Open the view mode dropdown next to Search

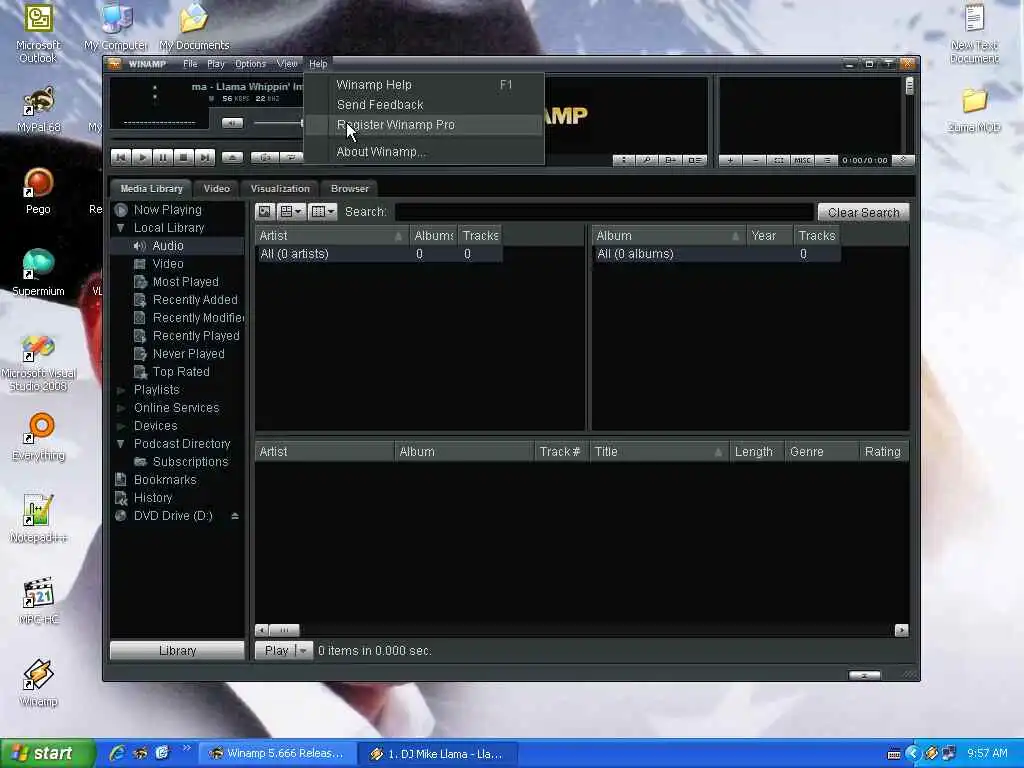291,212
